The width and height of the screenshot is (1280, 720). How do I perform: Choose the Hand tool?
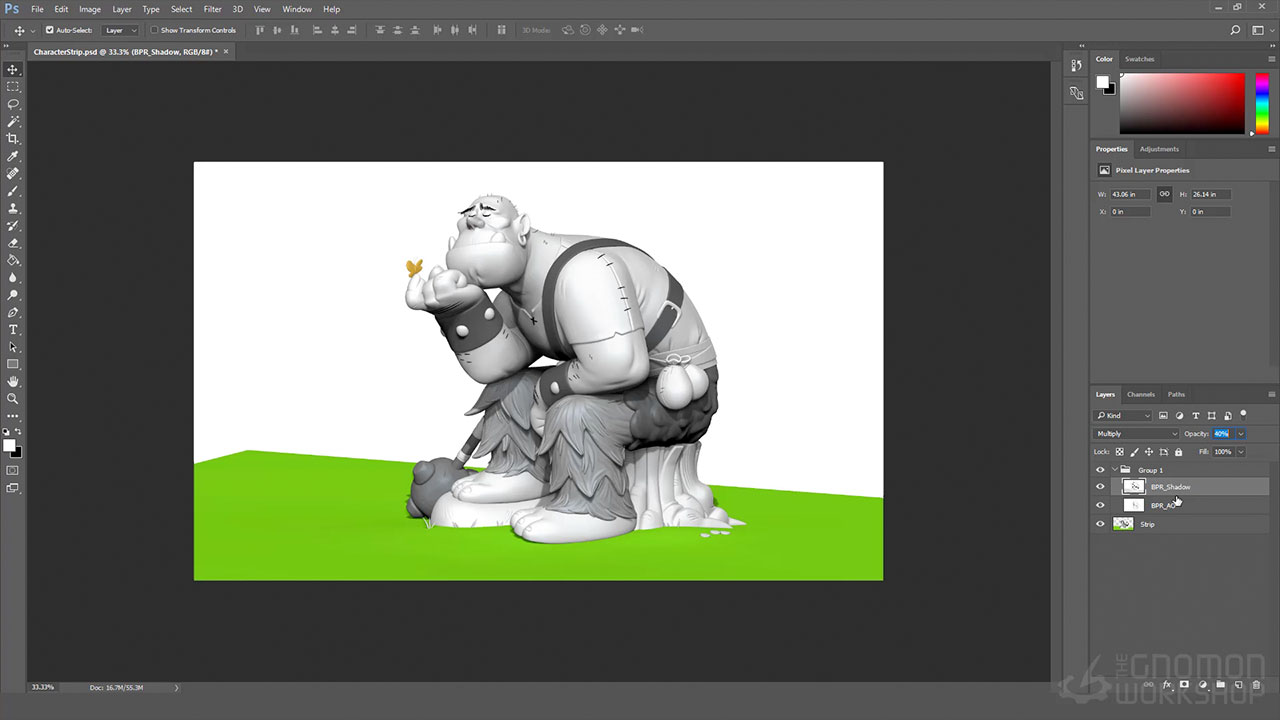[13, 381]
